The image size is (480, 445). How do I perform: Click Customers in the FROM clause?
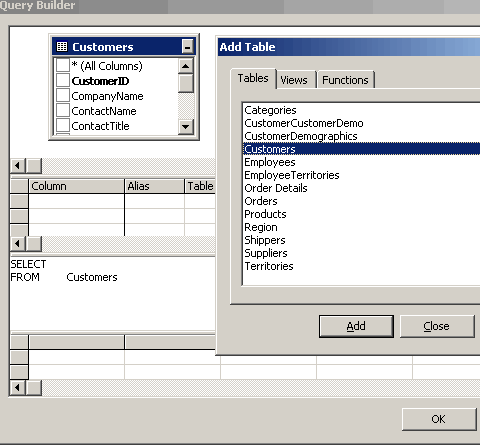tap(92, 277)
